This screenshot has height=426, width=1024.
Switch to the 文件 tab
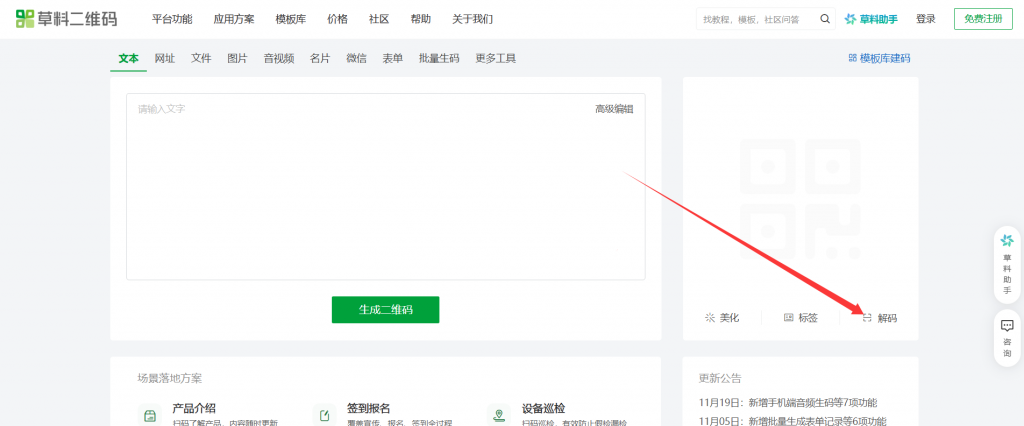201,58
